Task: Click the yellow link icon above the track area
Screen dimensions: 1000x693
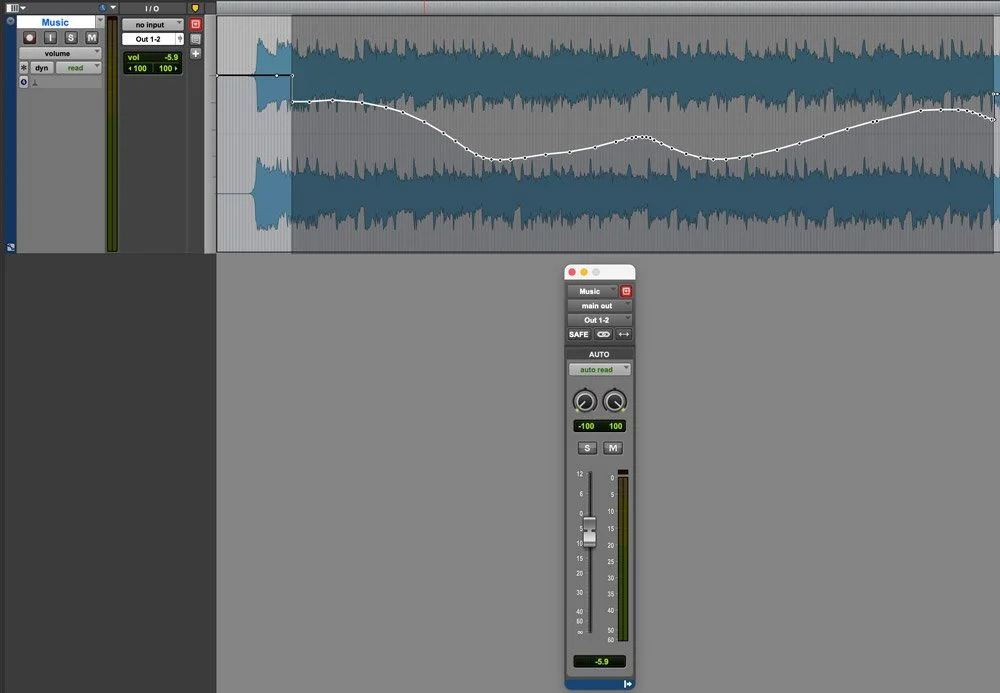Action: click(x=196, y=6)
